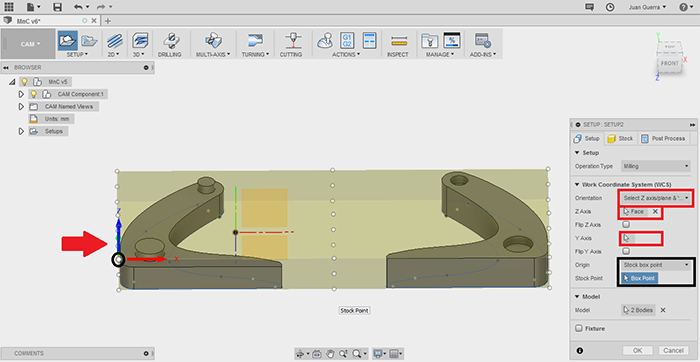Enable the Flip Z Axis checkbox
Screen dimensions: 700x362
[626, 225]
